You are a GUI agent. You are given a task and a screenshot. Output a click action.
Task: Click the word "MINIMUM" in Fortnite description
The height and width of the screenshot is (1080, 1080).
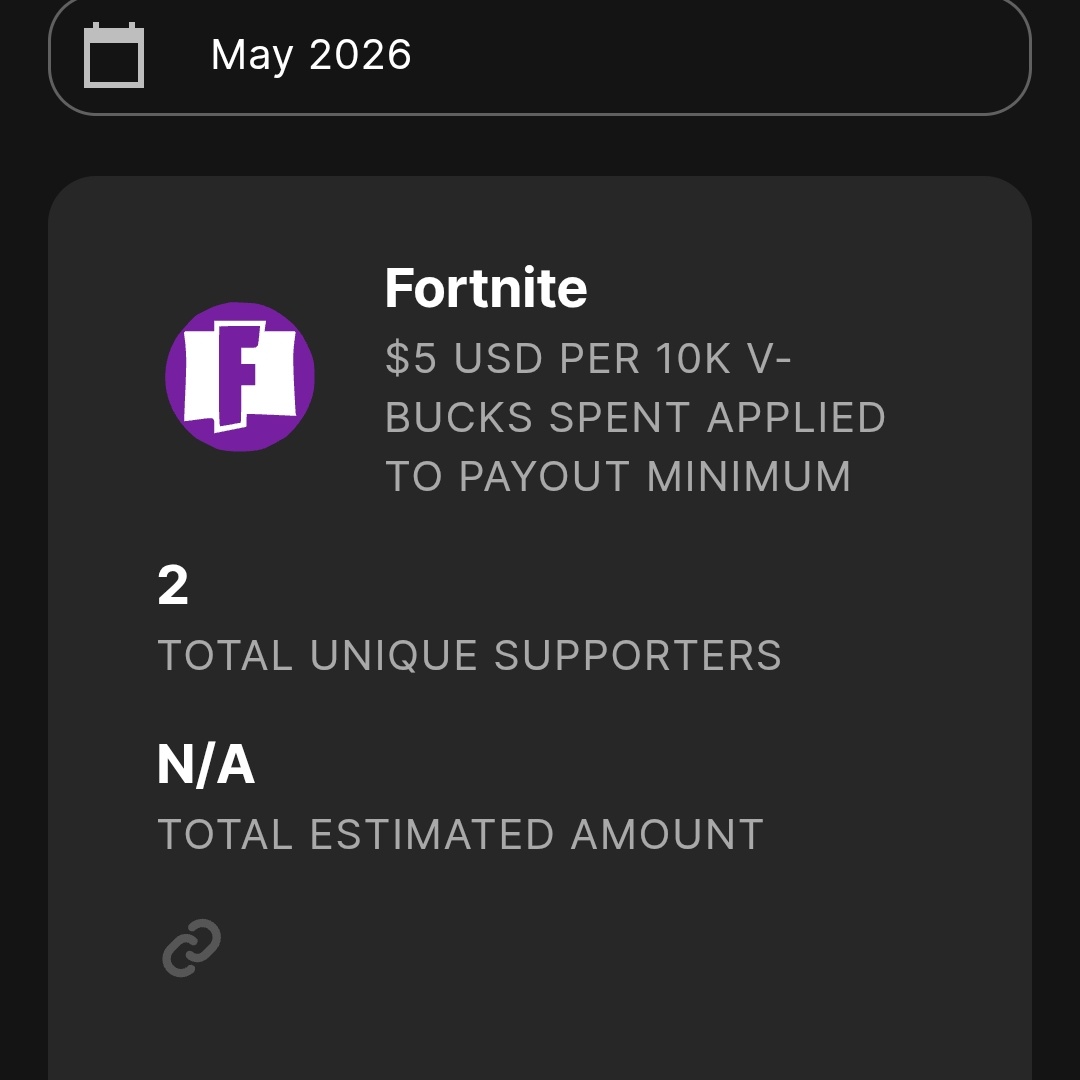(749, 477)
